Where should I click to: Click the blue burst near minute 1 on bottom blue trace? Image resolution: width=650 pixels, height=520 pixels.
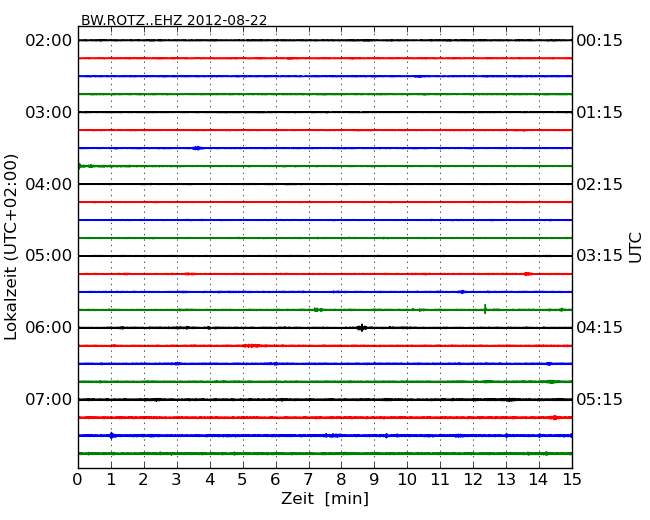[x=111, y=435]
